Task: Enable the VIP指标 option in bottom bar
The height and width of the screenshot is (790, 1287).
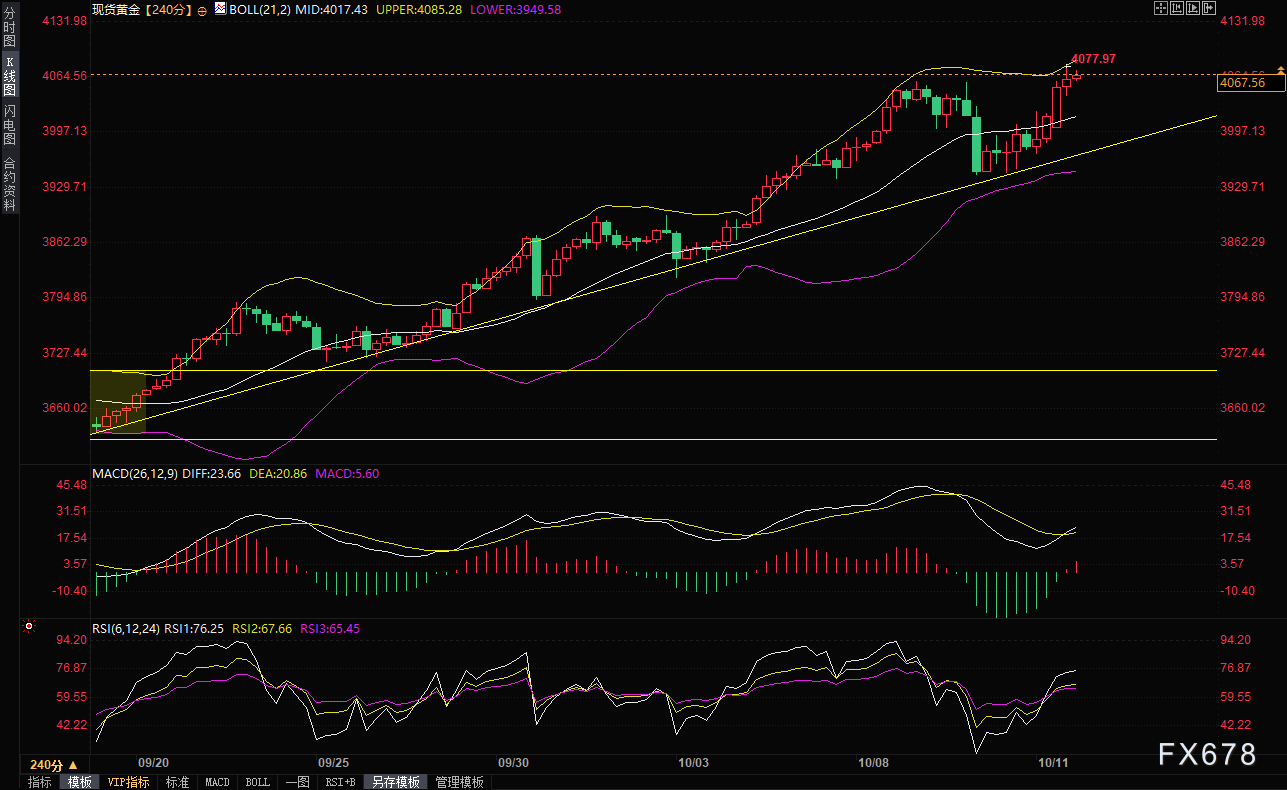Action: (128, 782)
